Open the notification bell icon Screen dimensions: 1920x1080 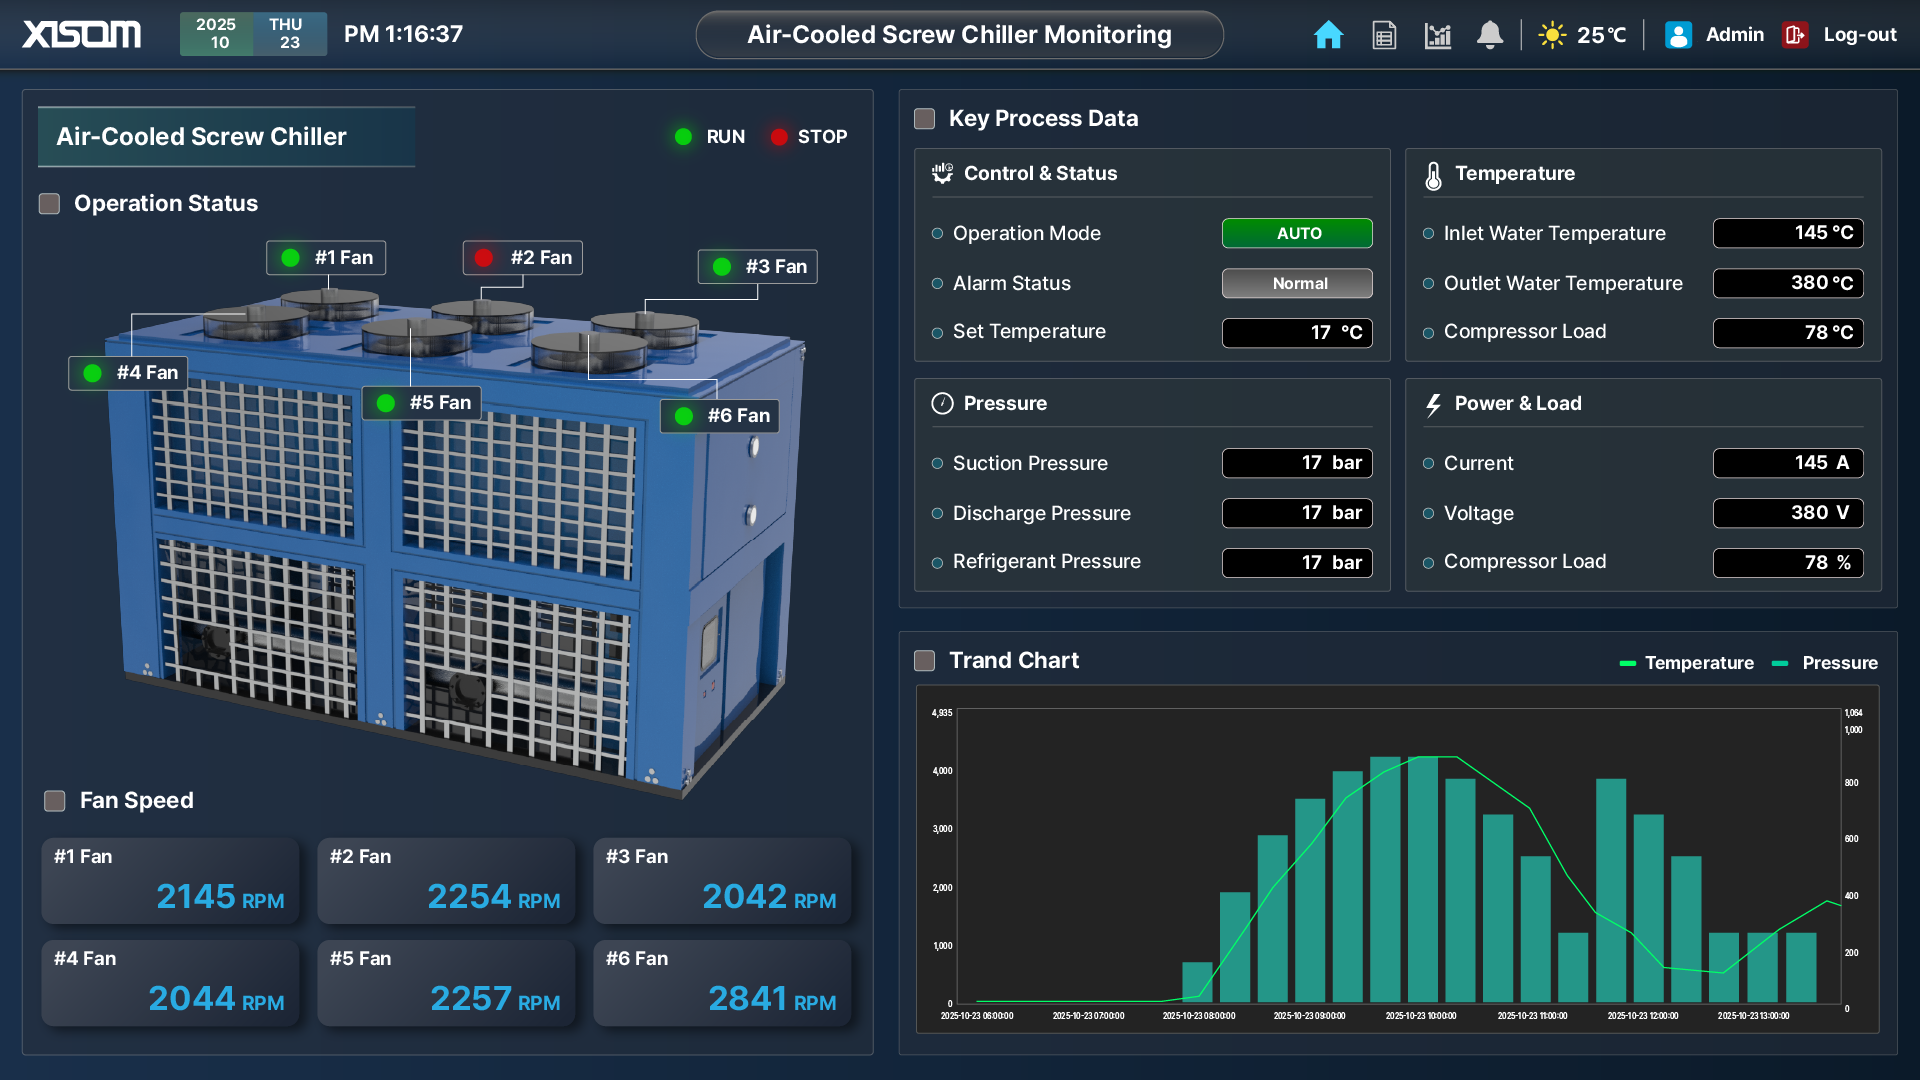click(1490, 34)
